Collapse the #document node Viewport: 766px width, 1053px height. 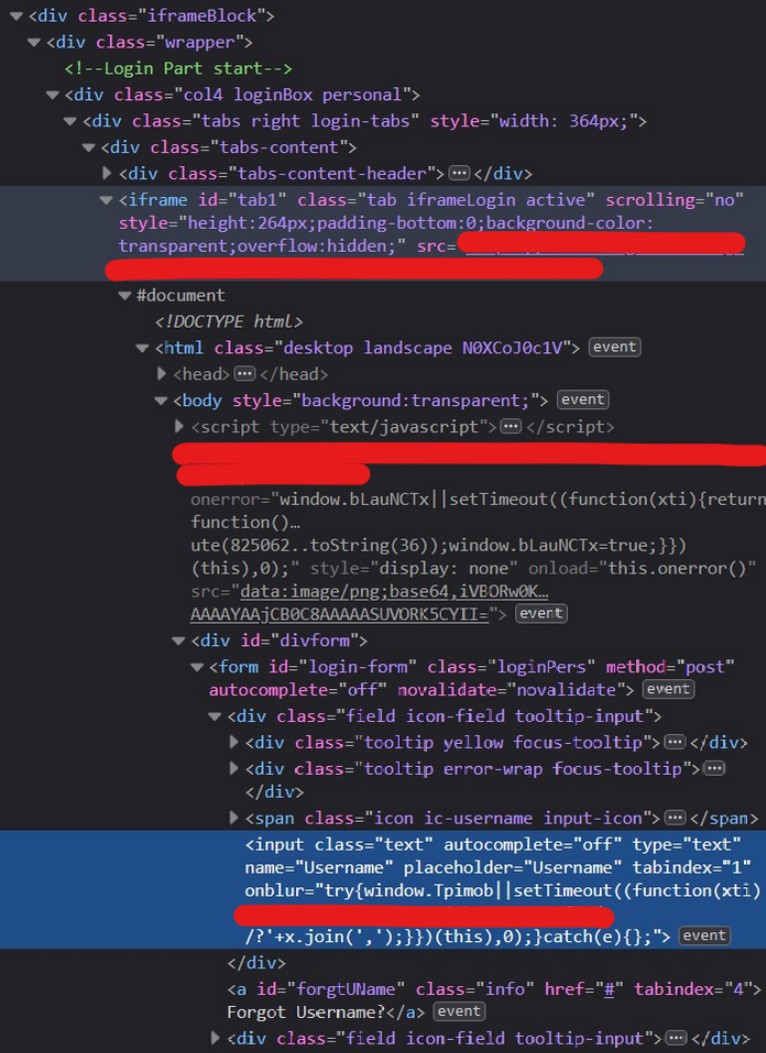[x=124, y=295]
